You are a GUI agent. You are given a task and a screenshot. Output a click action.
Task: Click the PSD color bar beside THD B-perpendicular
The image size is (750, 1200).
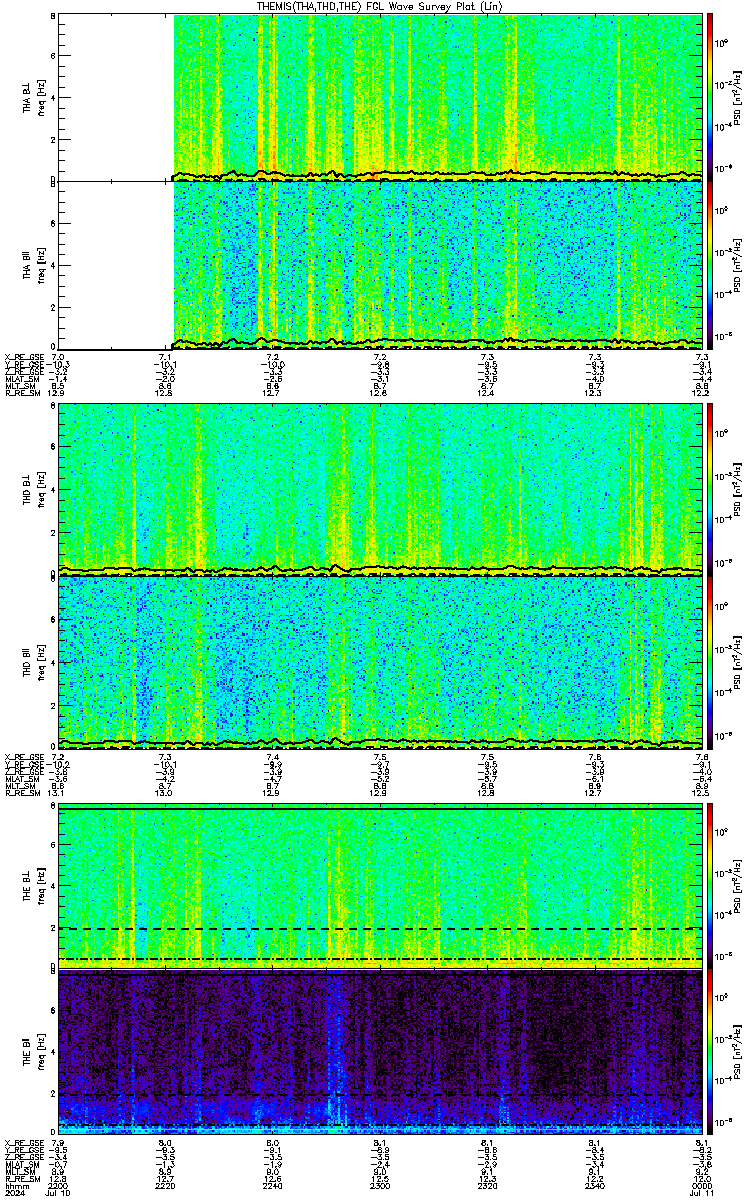[711, 491]
